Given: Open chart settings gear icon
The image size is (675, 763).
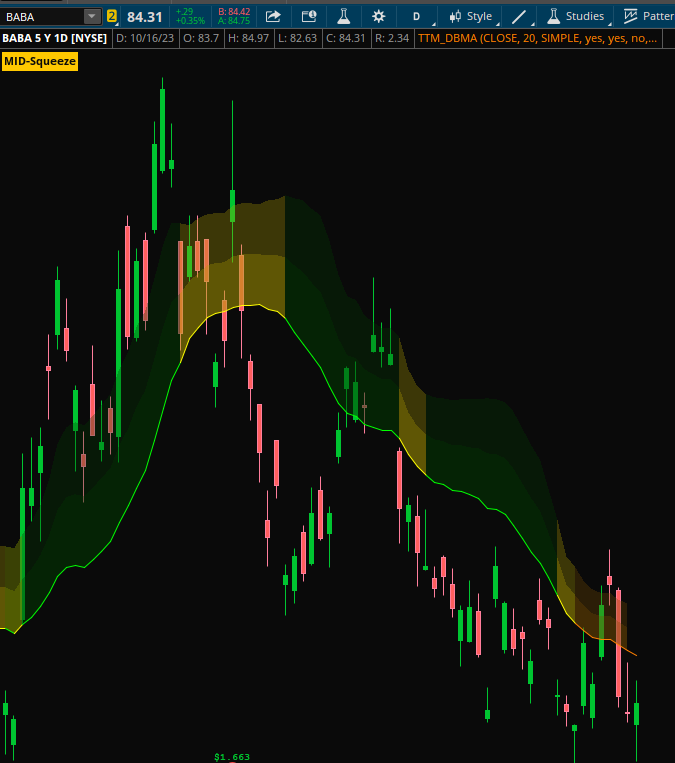Looking at the screenshot, I should (378, 16).
